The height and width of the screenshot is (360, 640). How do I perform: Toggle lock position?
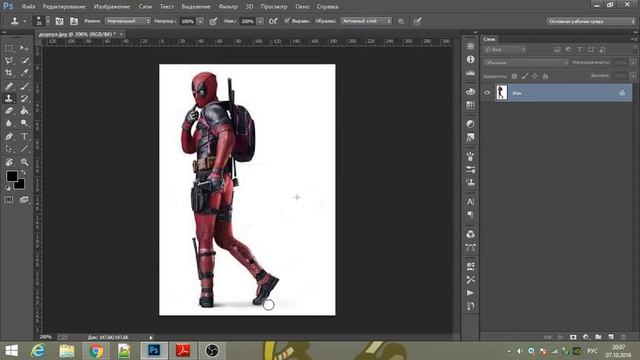535,76
